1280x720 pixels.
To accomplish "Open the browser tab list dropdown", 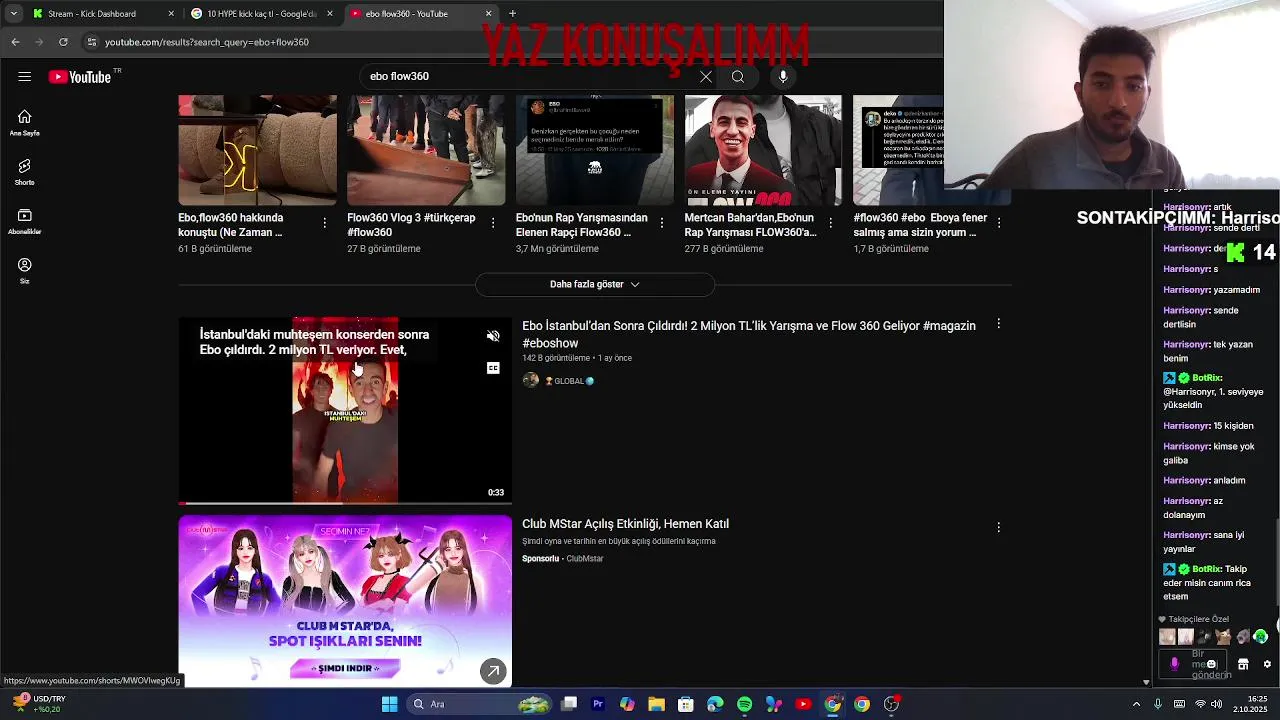I will [13, 13].
